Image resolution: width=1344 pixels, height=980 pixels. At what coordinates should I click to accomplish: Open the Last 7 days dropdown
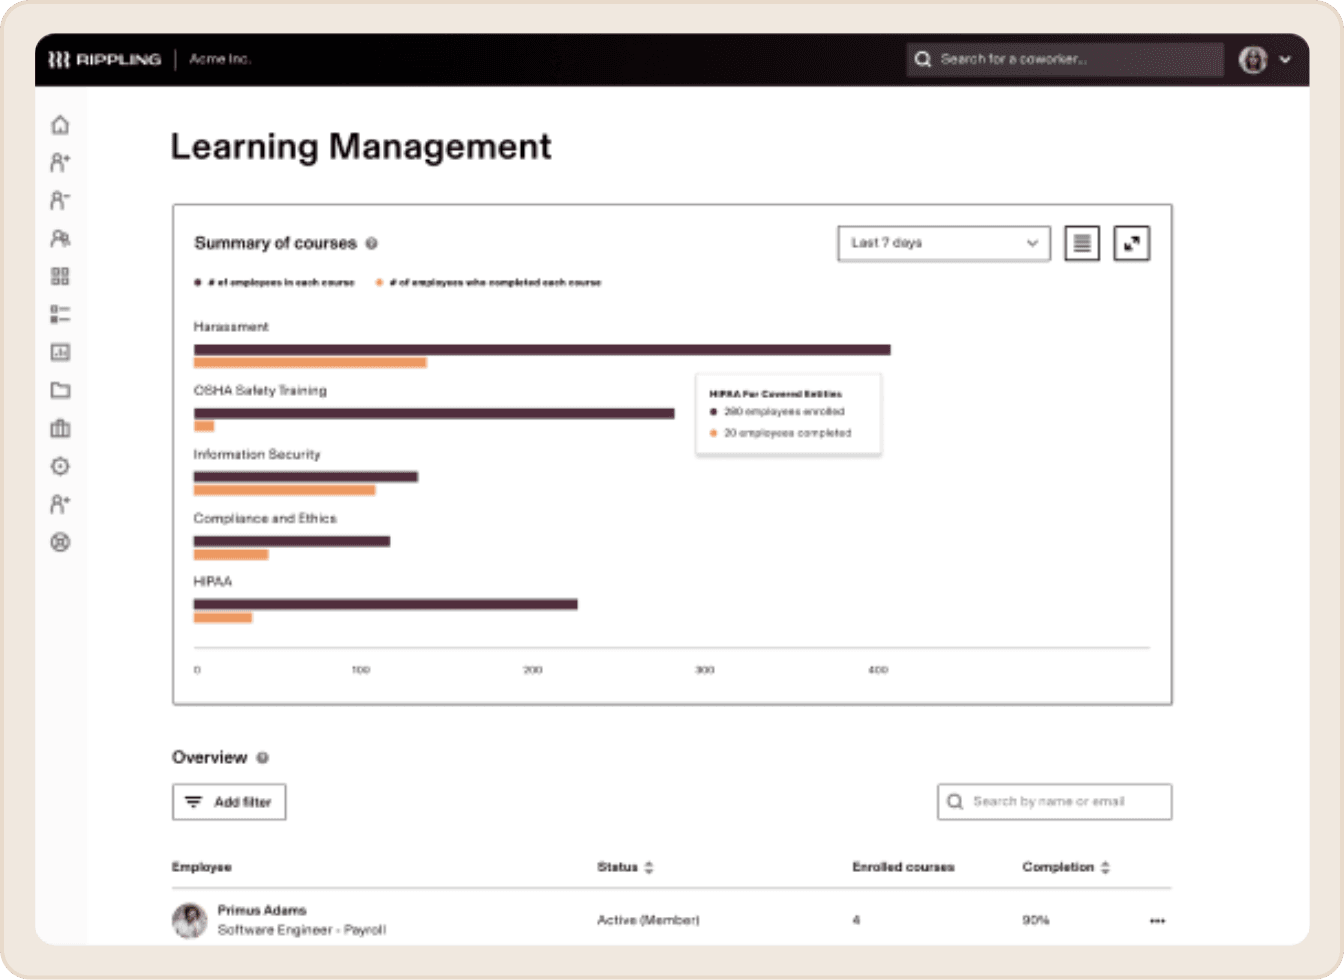pyautogui.click(x=943, y=243)
